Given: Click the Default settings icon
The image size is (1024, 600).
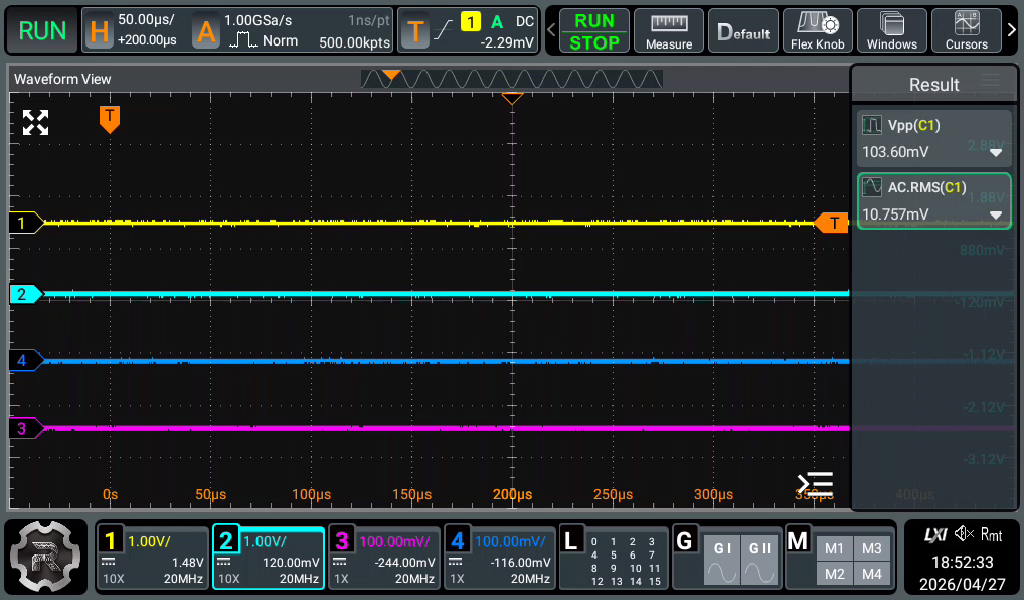Looking at the screenshot, I should 743,31.
